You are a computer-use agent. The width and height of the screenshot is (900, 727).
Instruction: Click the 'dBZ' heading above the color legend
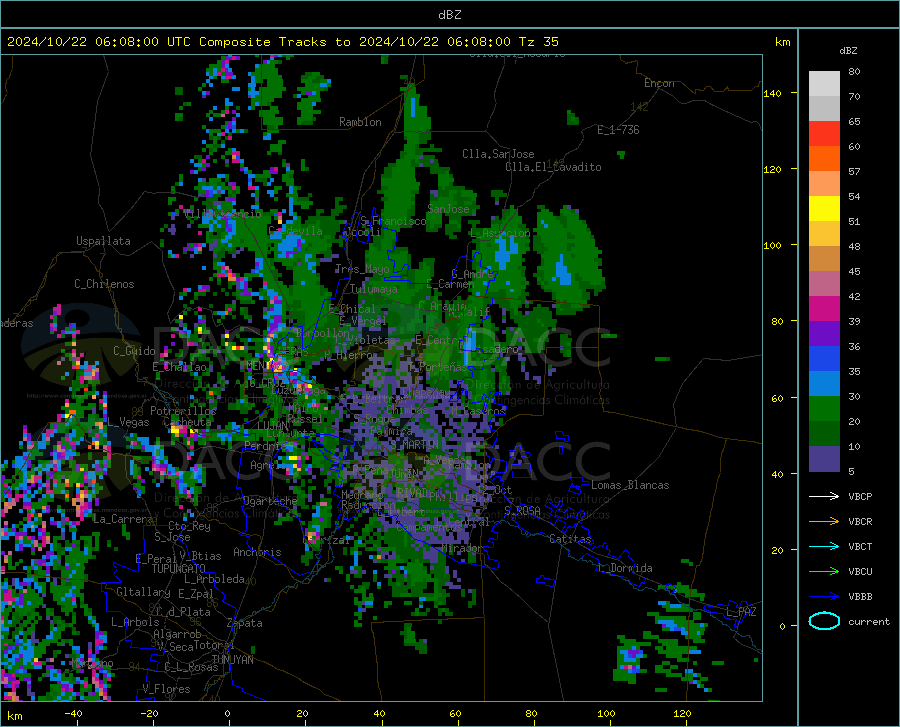[848, 50]
